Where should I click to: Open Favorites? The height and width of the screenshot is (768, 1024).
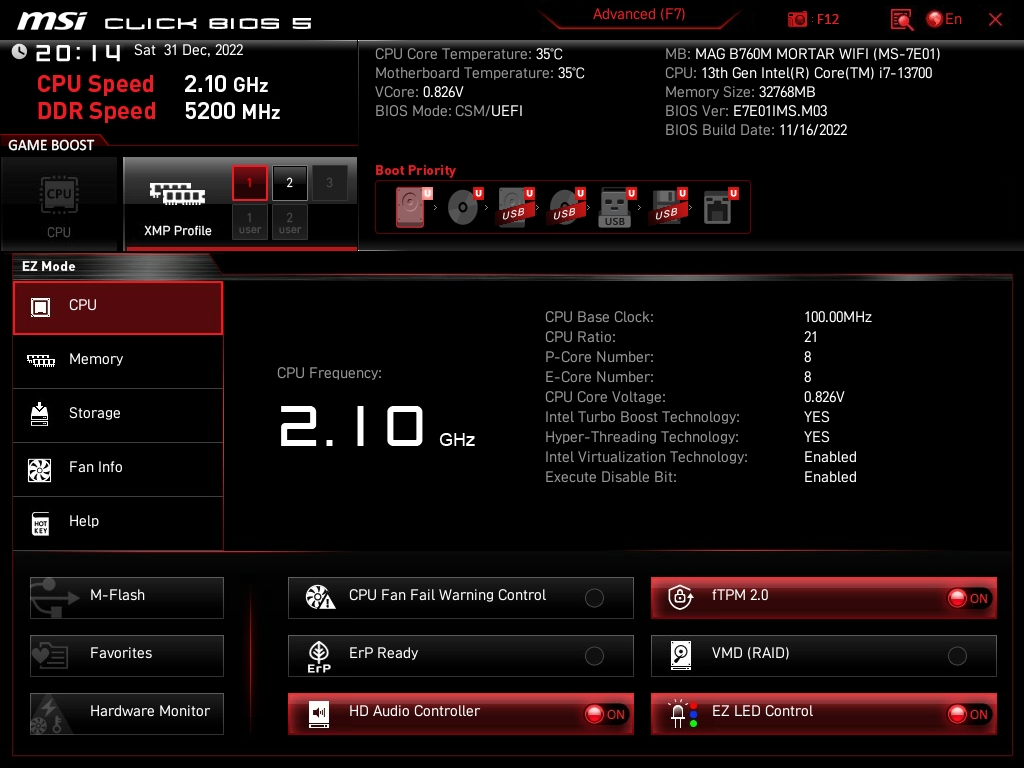coord(127,656)
